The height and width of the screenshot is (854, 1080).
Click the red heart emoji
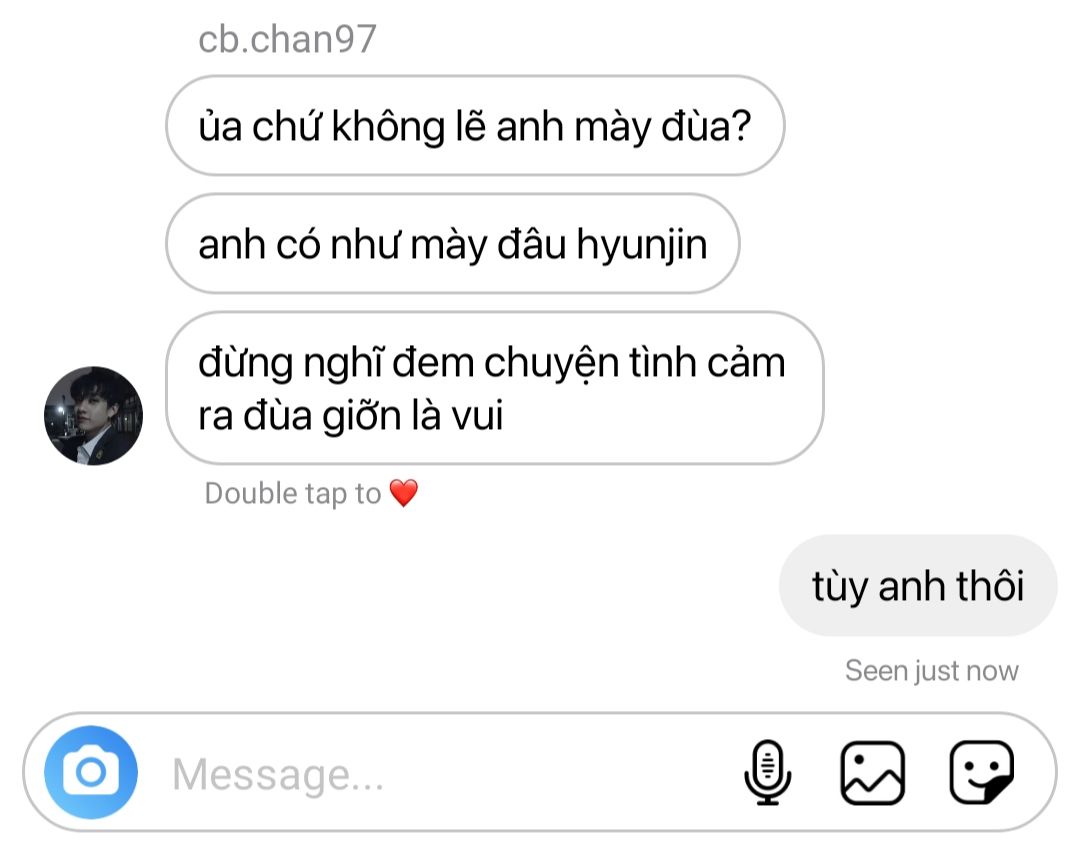(x=404, y=493)
